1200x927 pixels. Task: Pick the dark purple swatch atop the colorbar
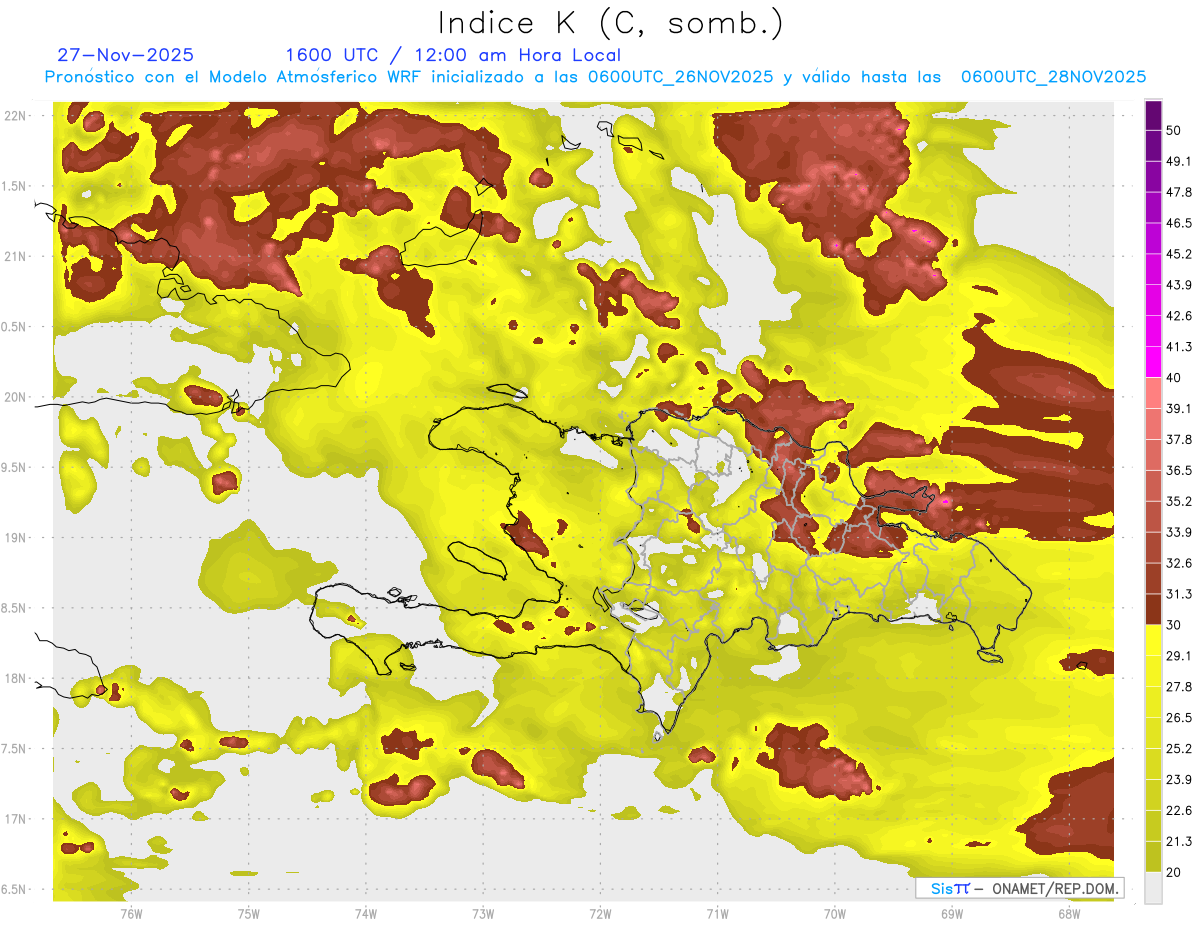pyautogui.click(x=1153, y=115)
